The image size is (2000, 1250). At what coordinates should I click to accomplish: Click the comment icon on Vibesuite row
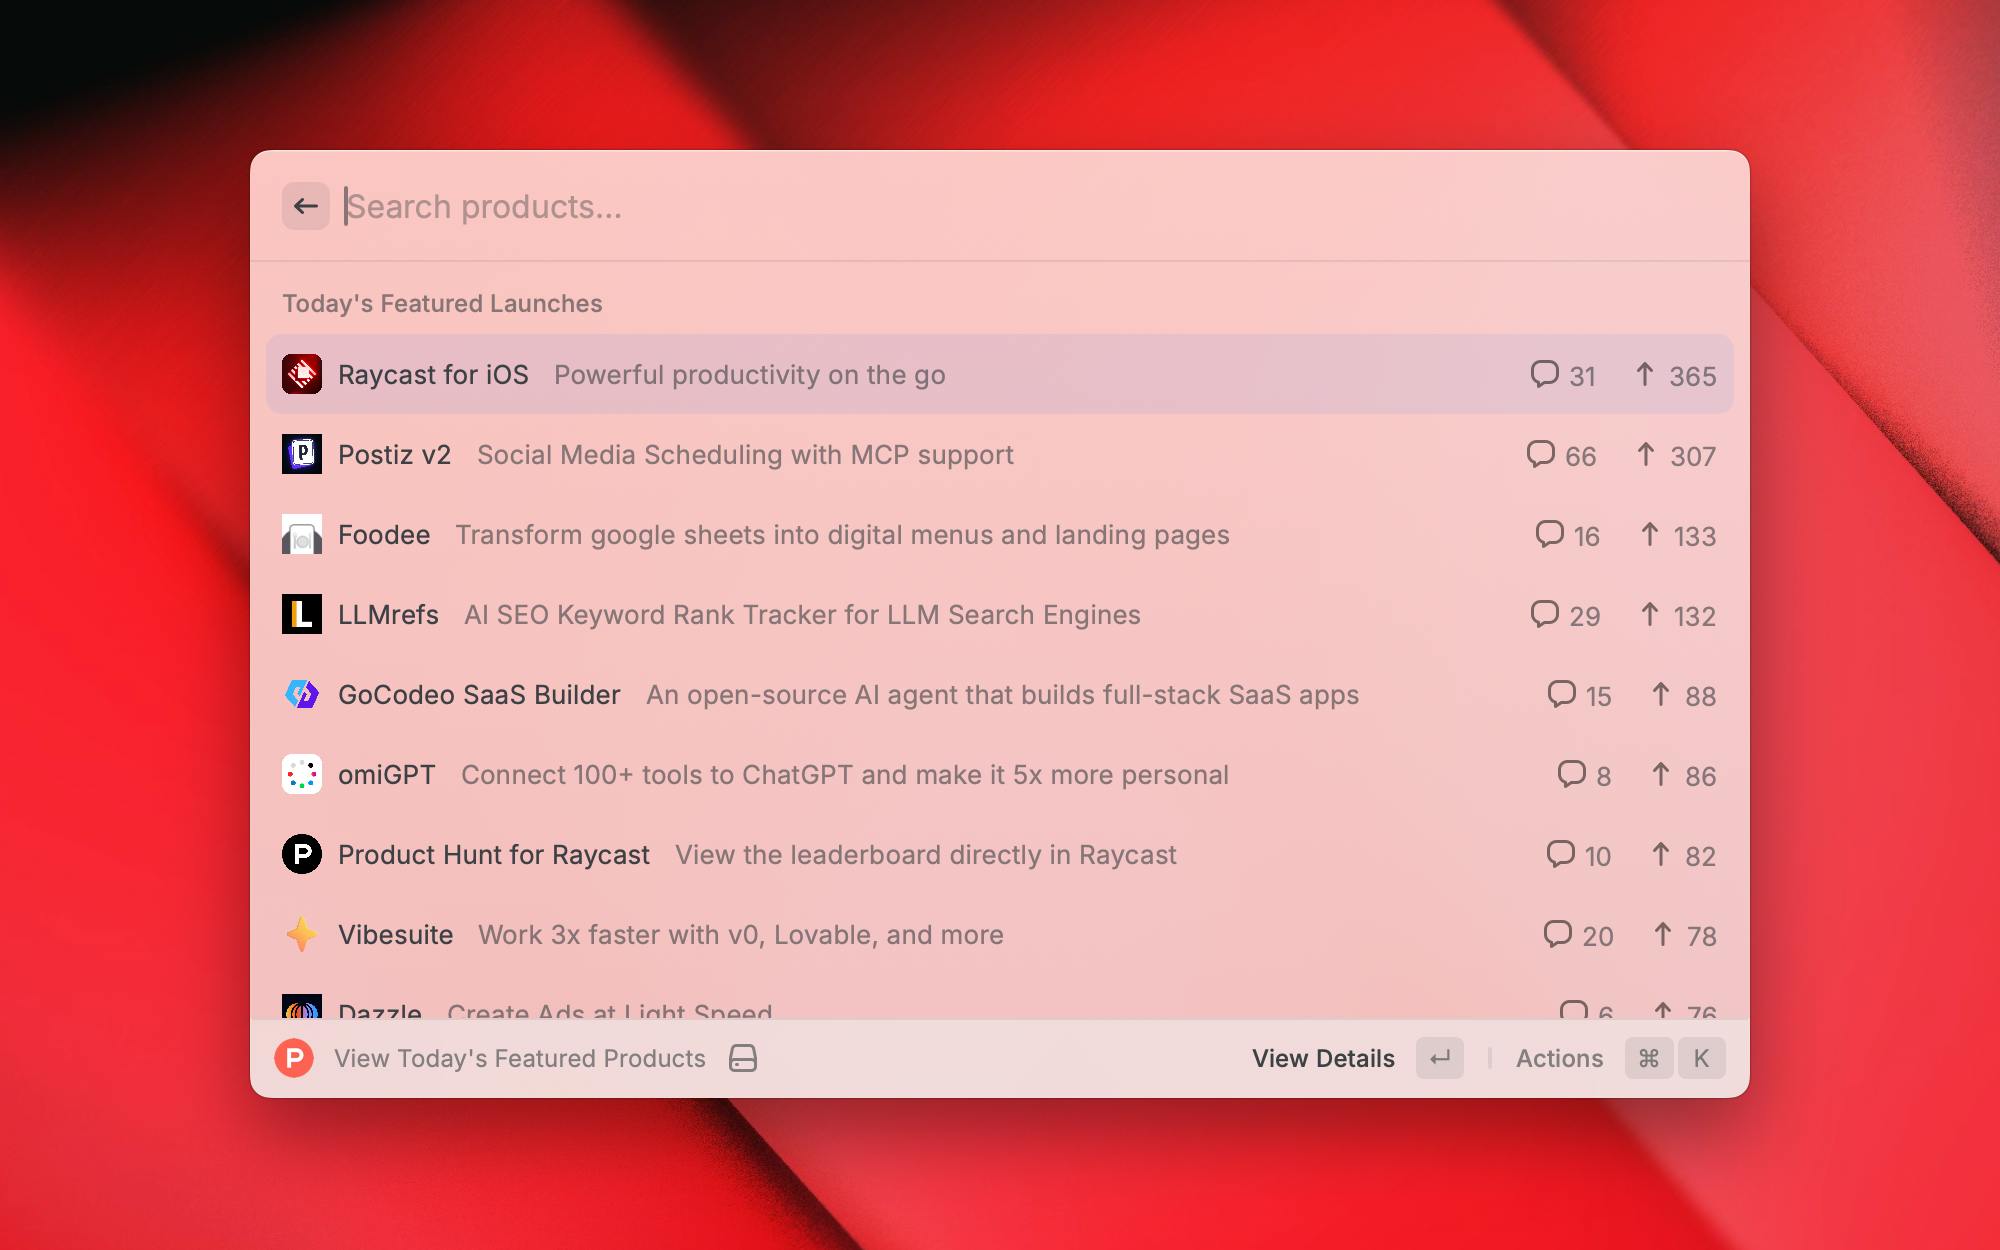click(x=1557, y=934)
